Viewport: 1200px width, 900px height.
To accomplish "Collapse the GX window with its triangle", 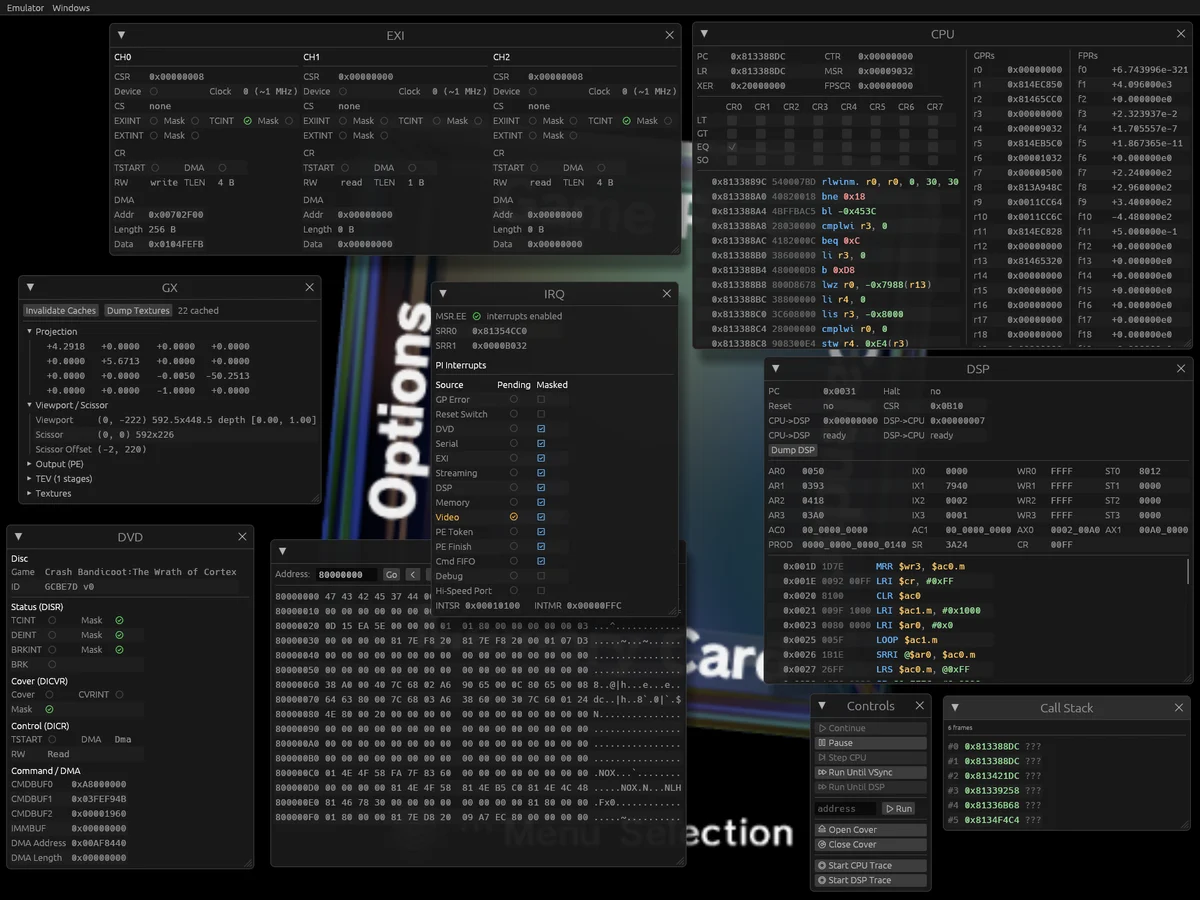I will coord(30,287).
